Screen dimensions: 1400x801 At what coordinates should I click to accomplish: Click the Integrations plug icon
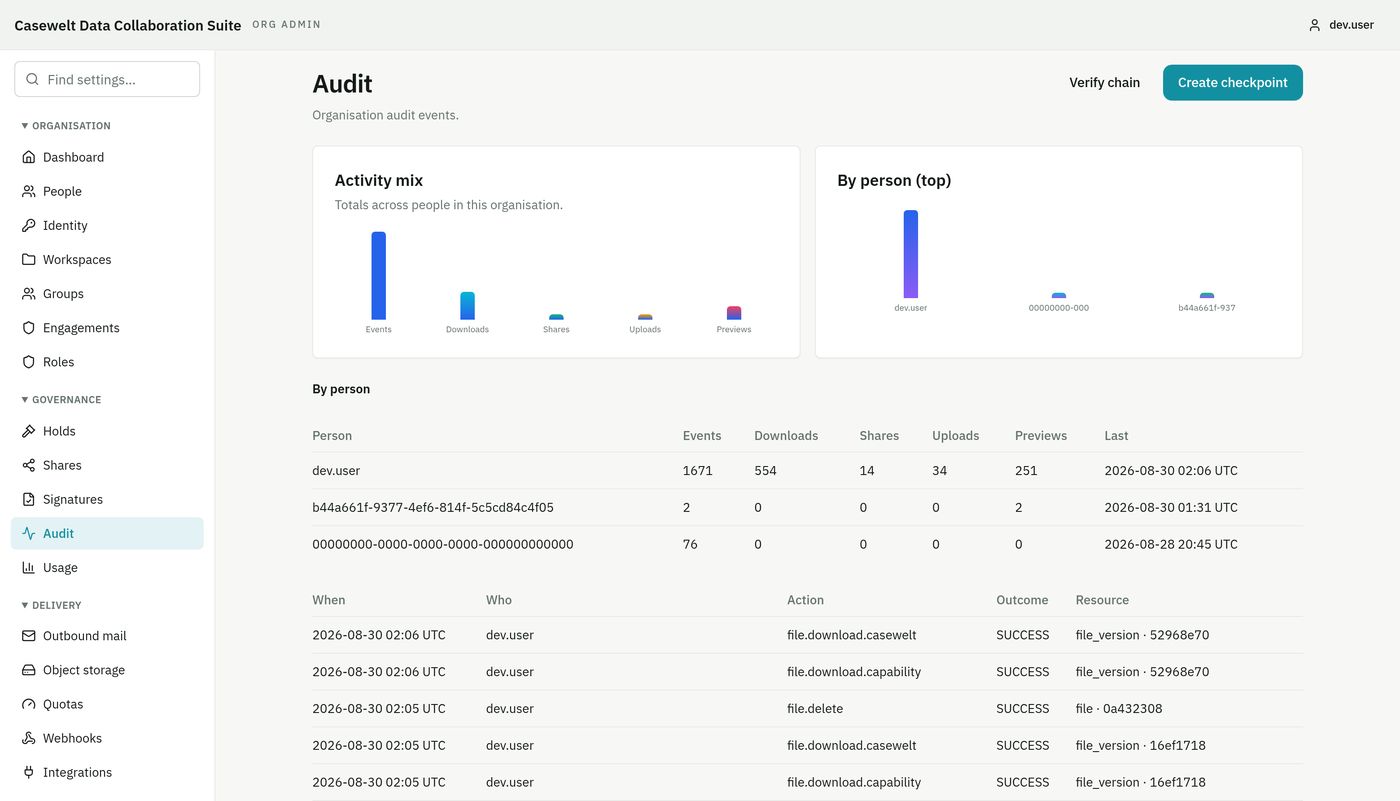tap(29, 772)
